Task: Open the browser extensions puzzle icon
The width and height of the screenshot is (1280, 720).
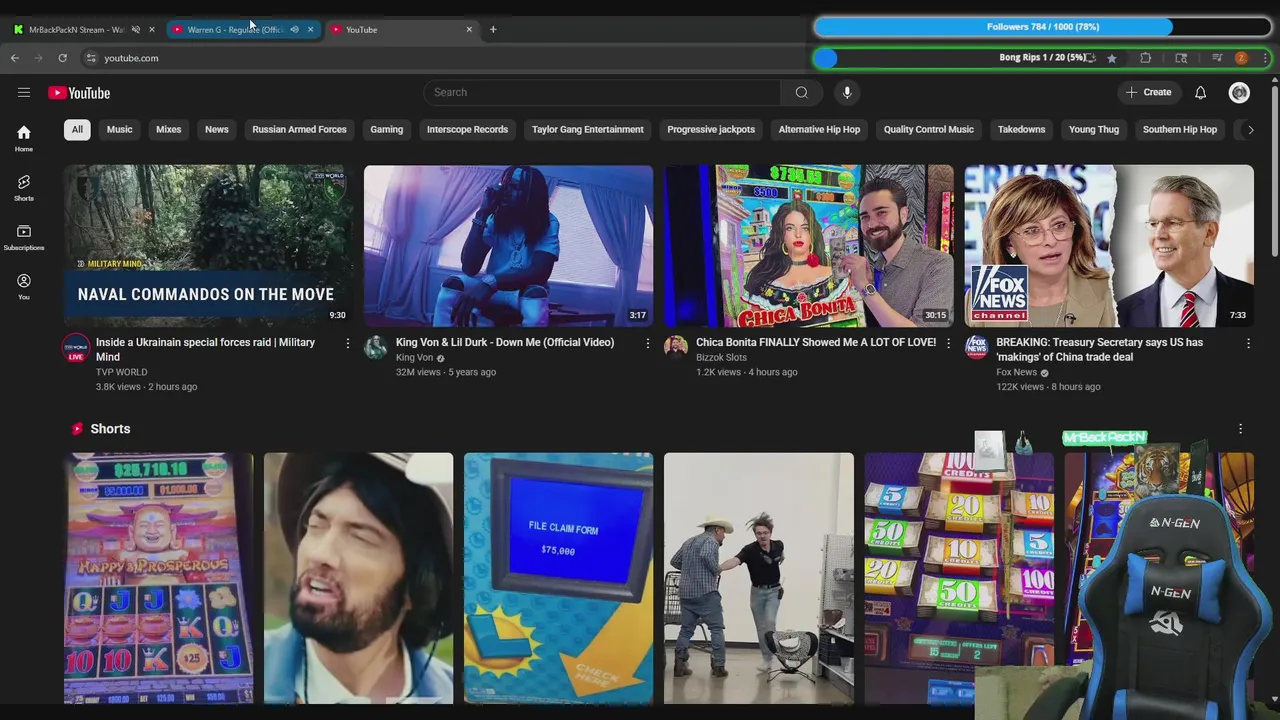Action: click(1146, 58)
